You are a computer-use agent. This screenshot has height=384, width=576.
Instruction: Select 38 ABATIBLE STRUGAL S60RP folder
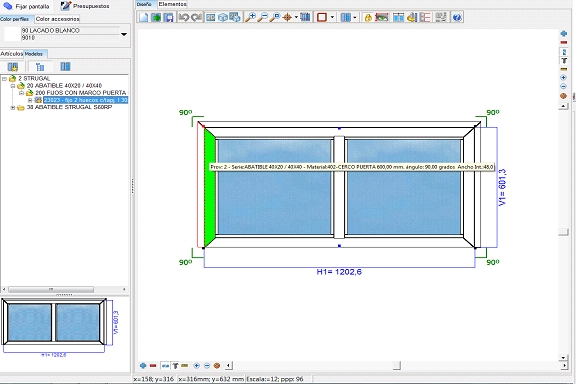click(x=69, y=107)
